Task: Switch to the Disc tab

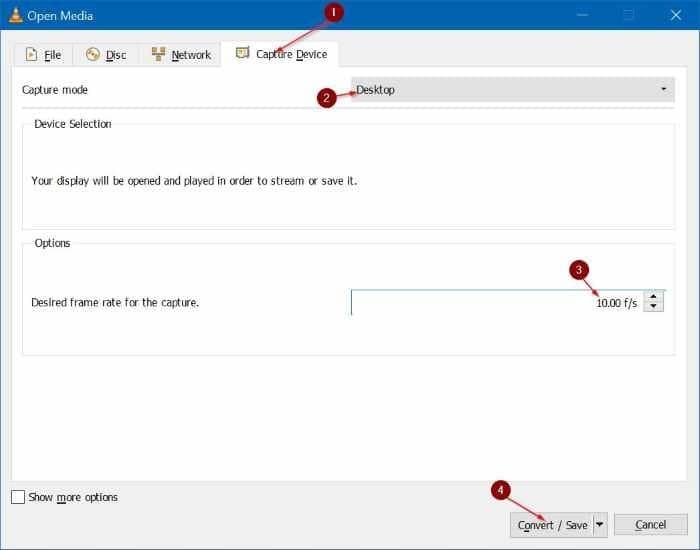Action: [106, 55]
